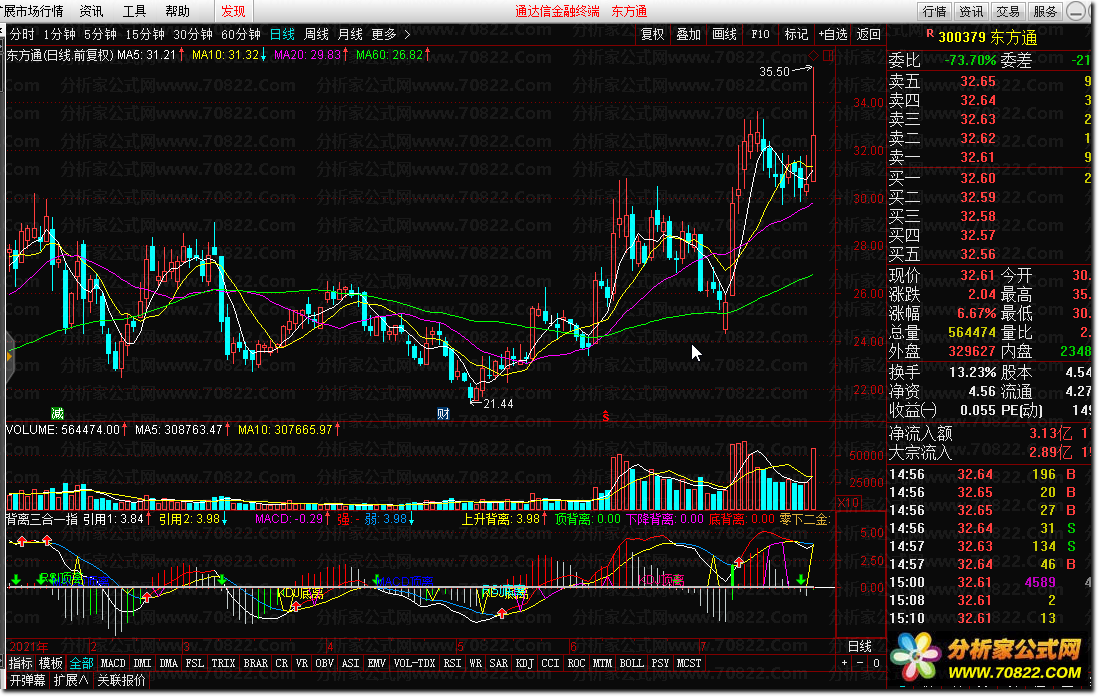Click the 35.50 high price label
This screenshot has height=697, width=1100.
tap(774, 72)
